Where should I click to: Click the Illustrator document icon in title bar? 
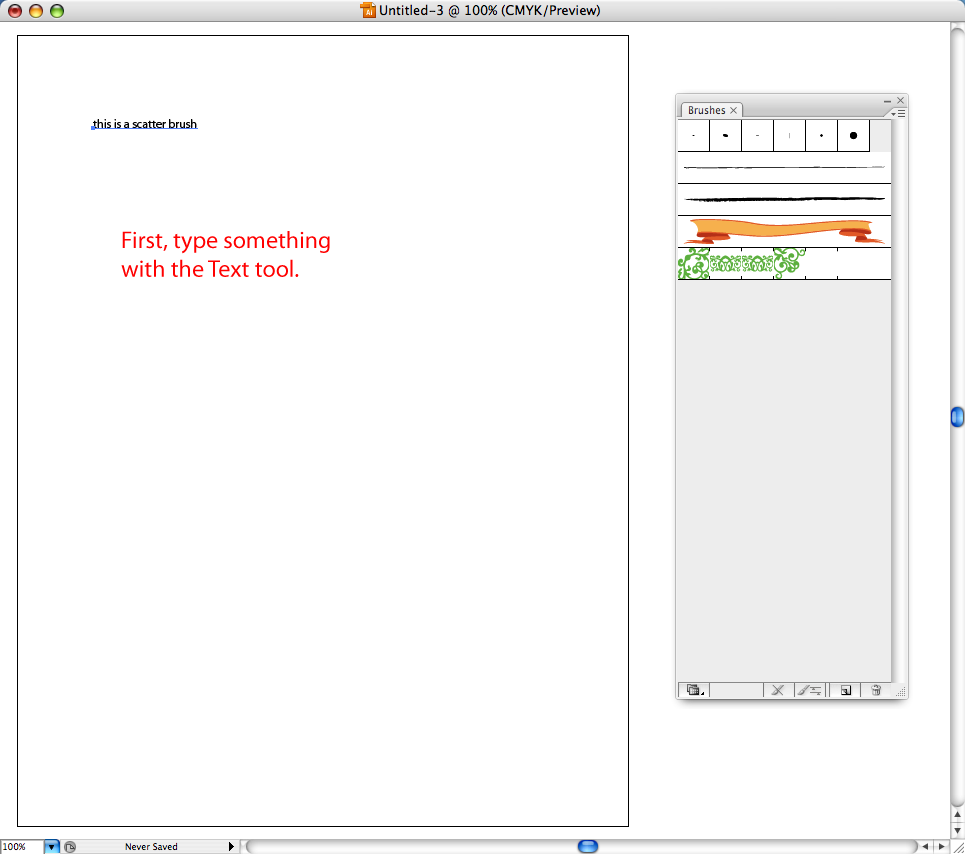pos(368,10)
